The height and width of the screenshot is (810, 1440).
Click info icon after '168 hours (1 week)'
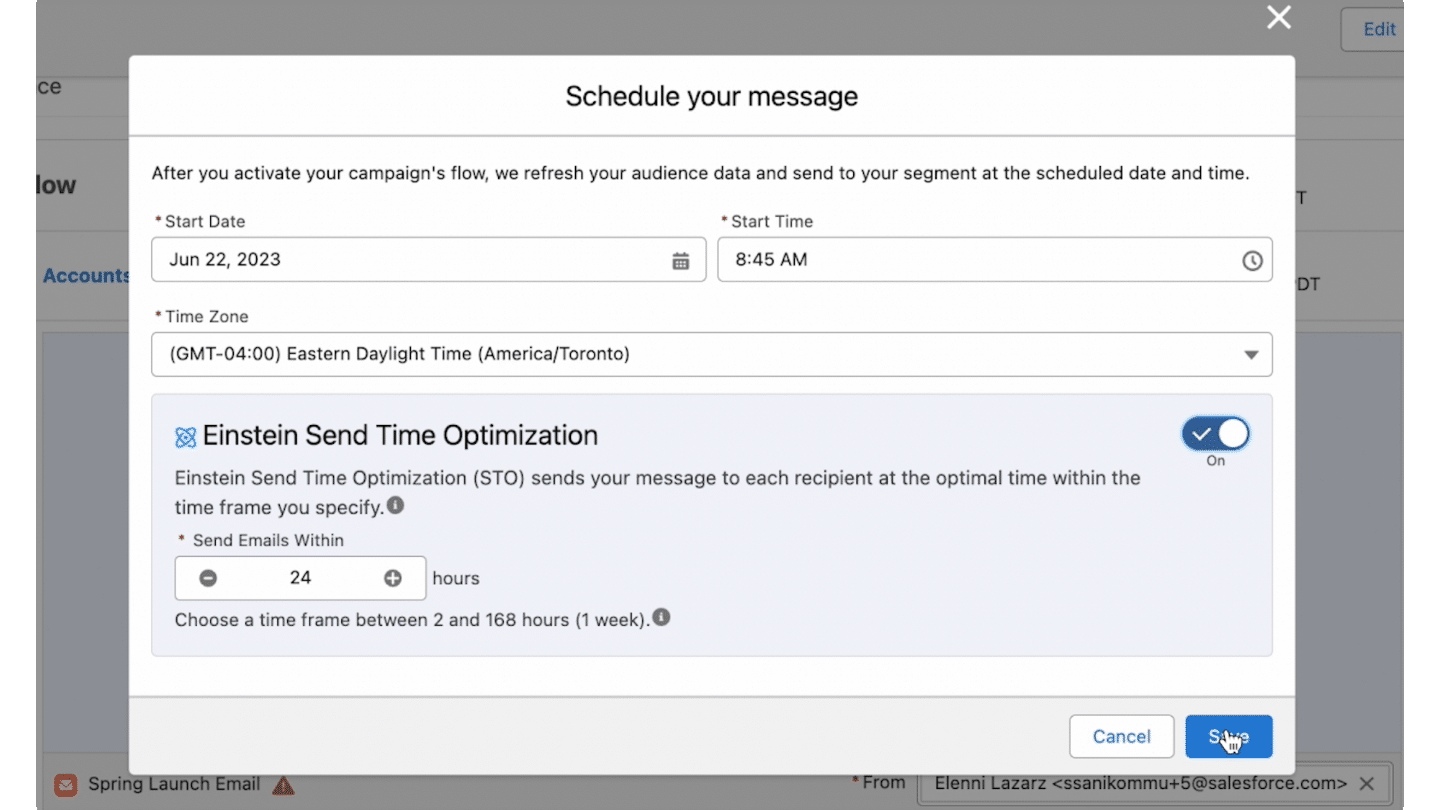[x=661, y=617]
